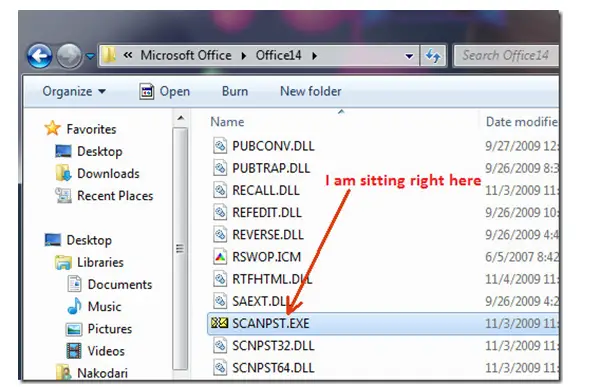Create a New folder

tap(311, 91)
